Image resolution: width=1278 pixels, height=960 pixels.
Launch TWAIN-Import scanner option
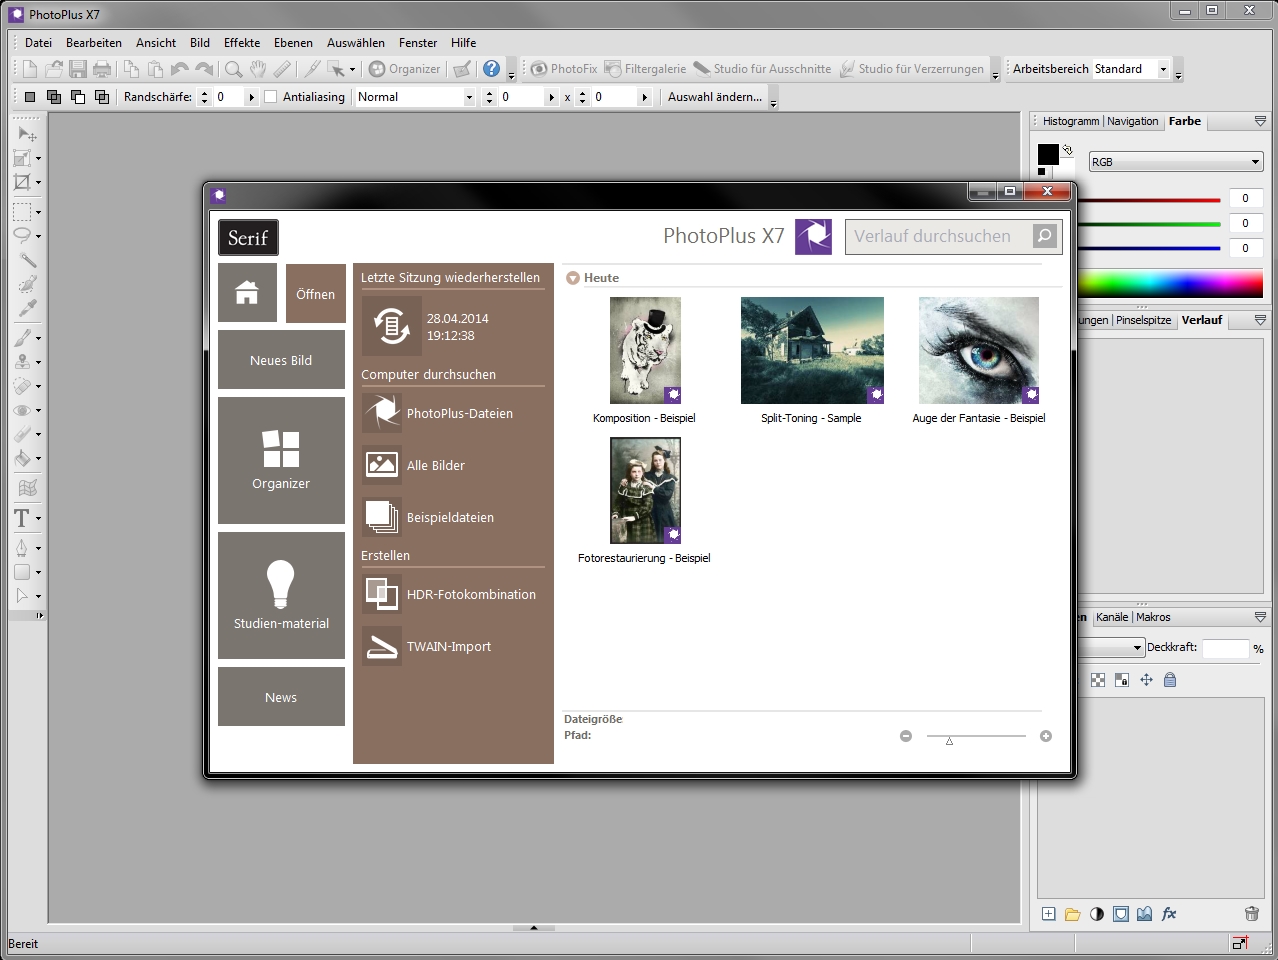448,647
